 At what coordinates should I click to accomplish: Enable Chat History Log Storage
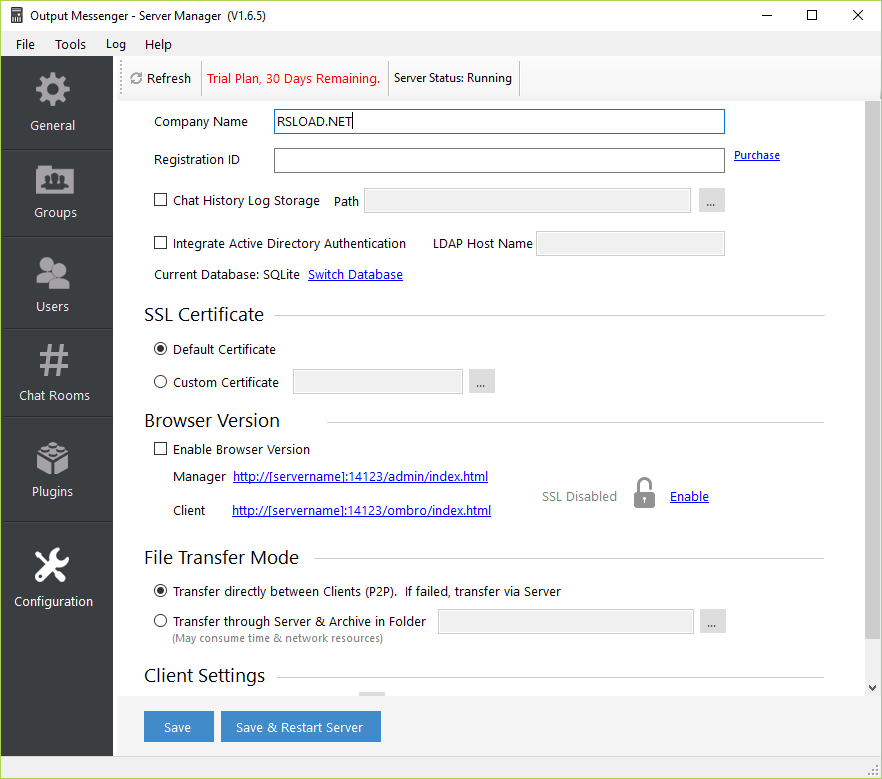(160, 200)
